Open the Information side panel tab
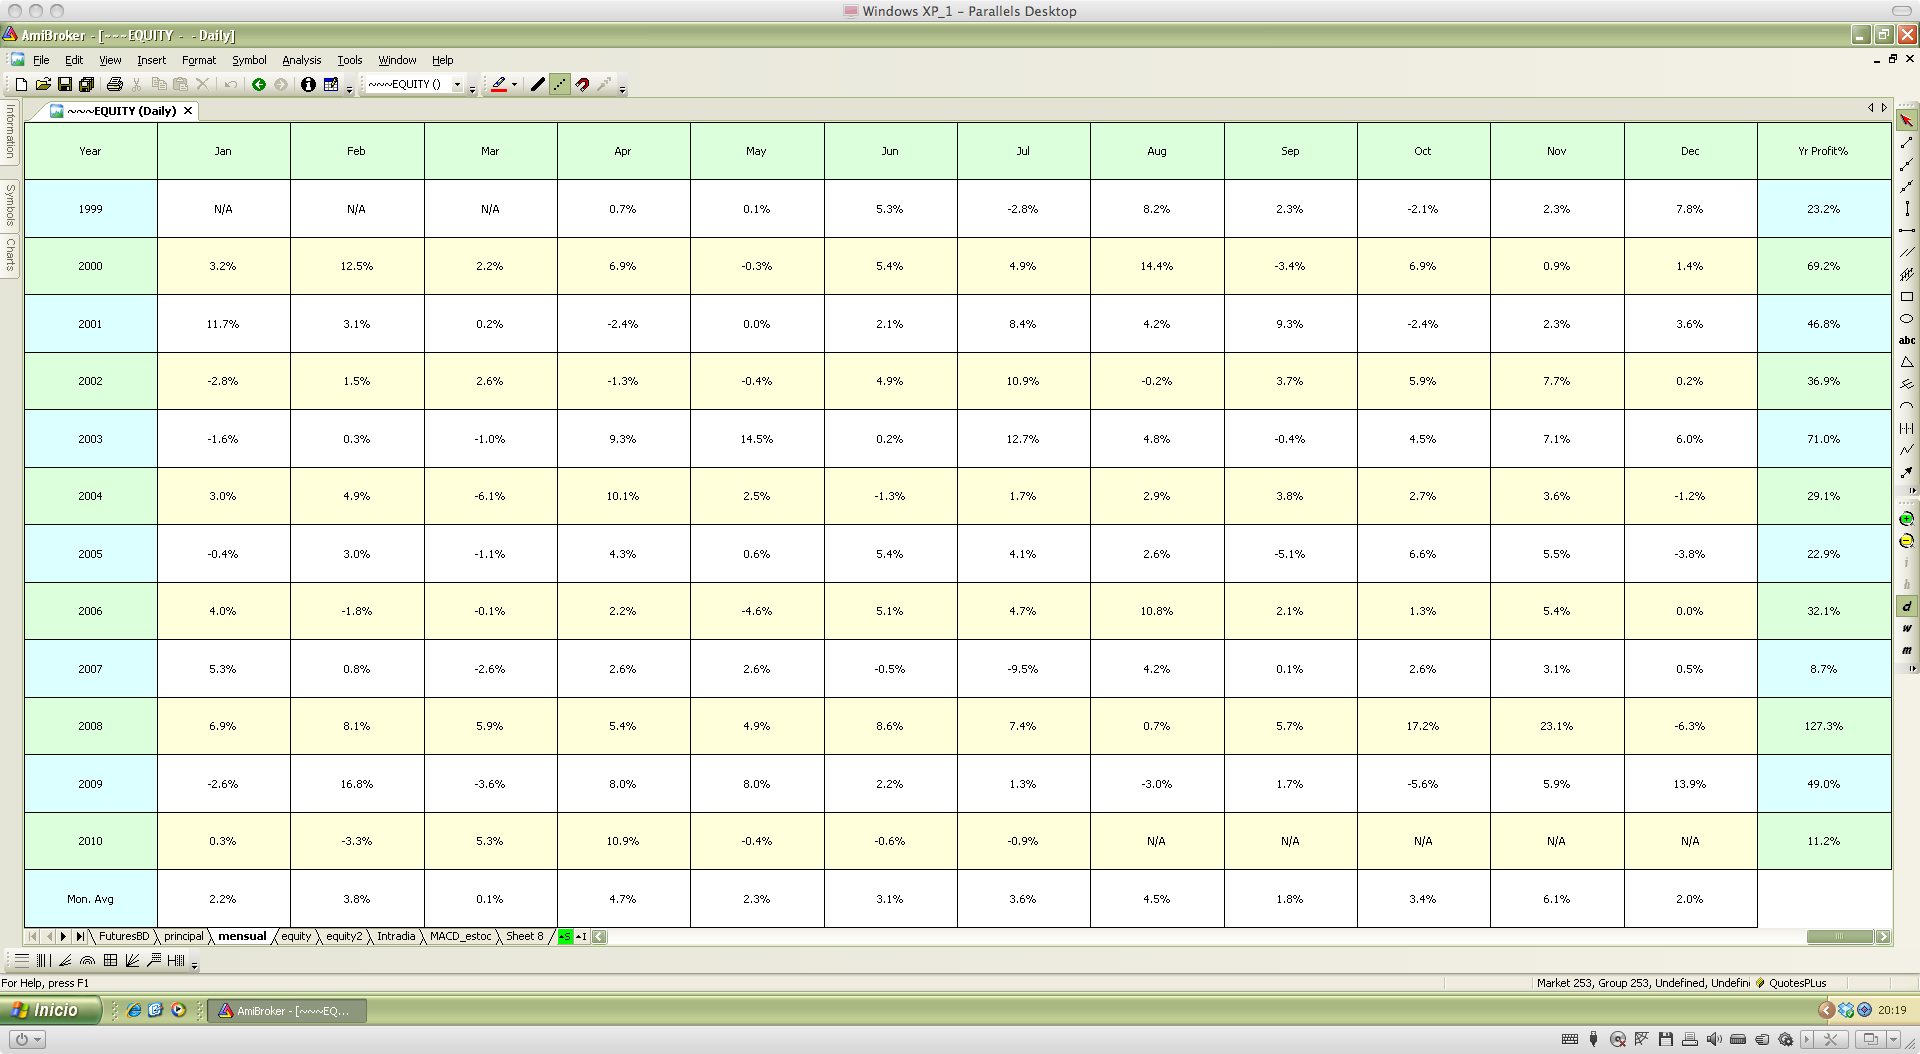 point(10,131)
